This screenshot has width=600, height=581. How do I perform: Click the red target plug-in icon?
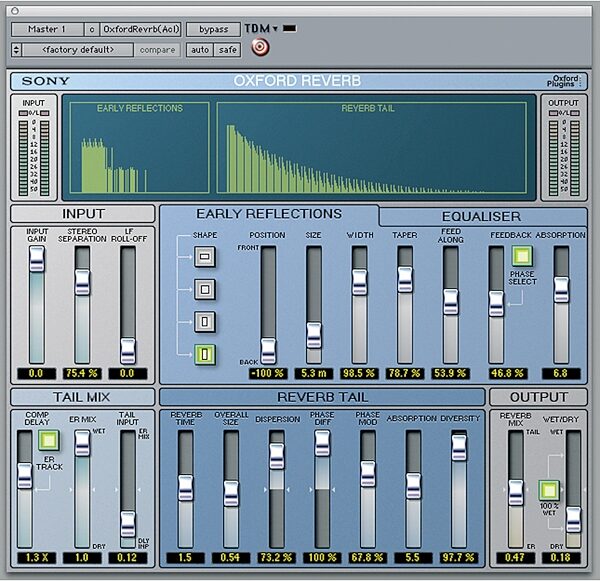(260, 47)
